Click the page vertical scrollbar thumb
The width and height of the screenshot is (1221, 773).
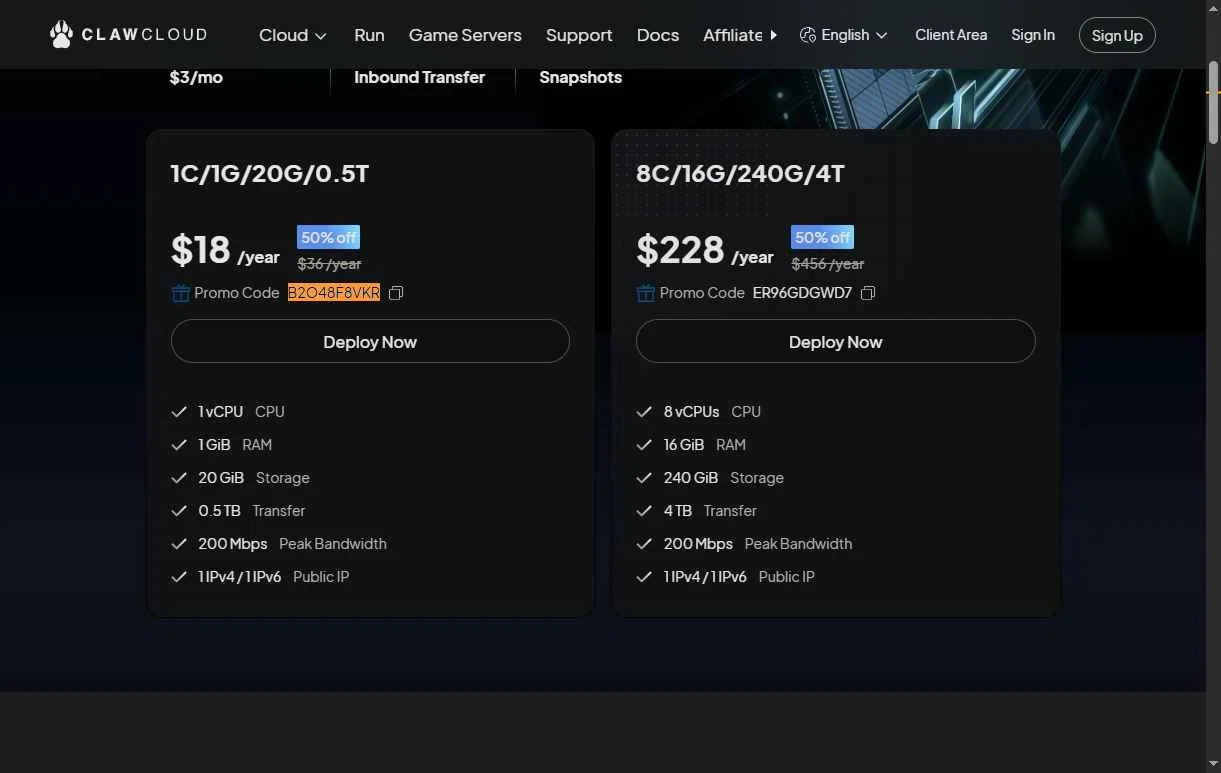click(1213, 102)
